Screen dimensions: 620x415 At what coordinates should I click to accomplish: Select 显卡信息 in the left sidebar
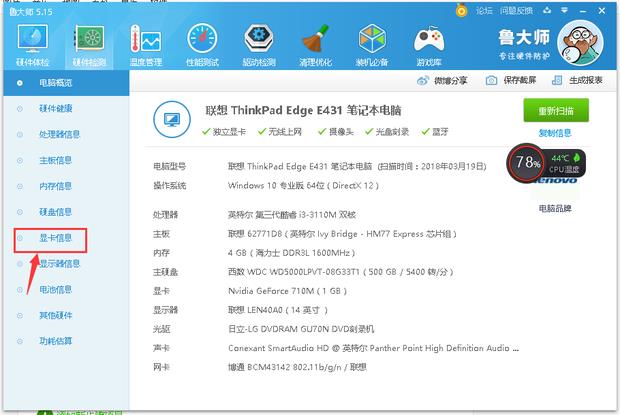click(55, 238)
